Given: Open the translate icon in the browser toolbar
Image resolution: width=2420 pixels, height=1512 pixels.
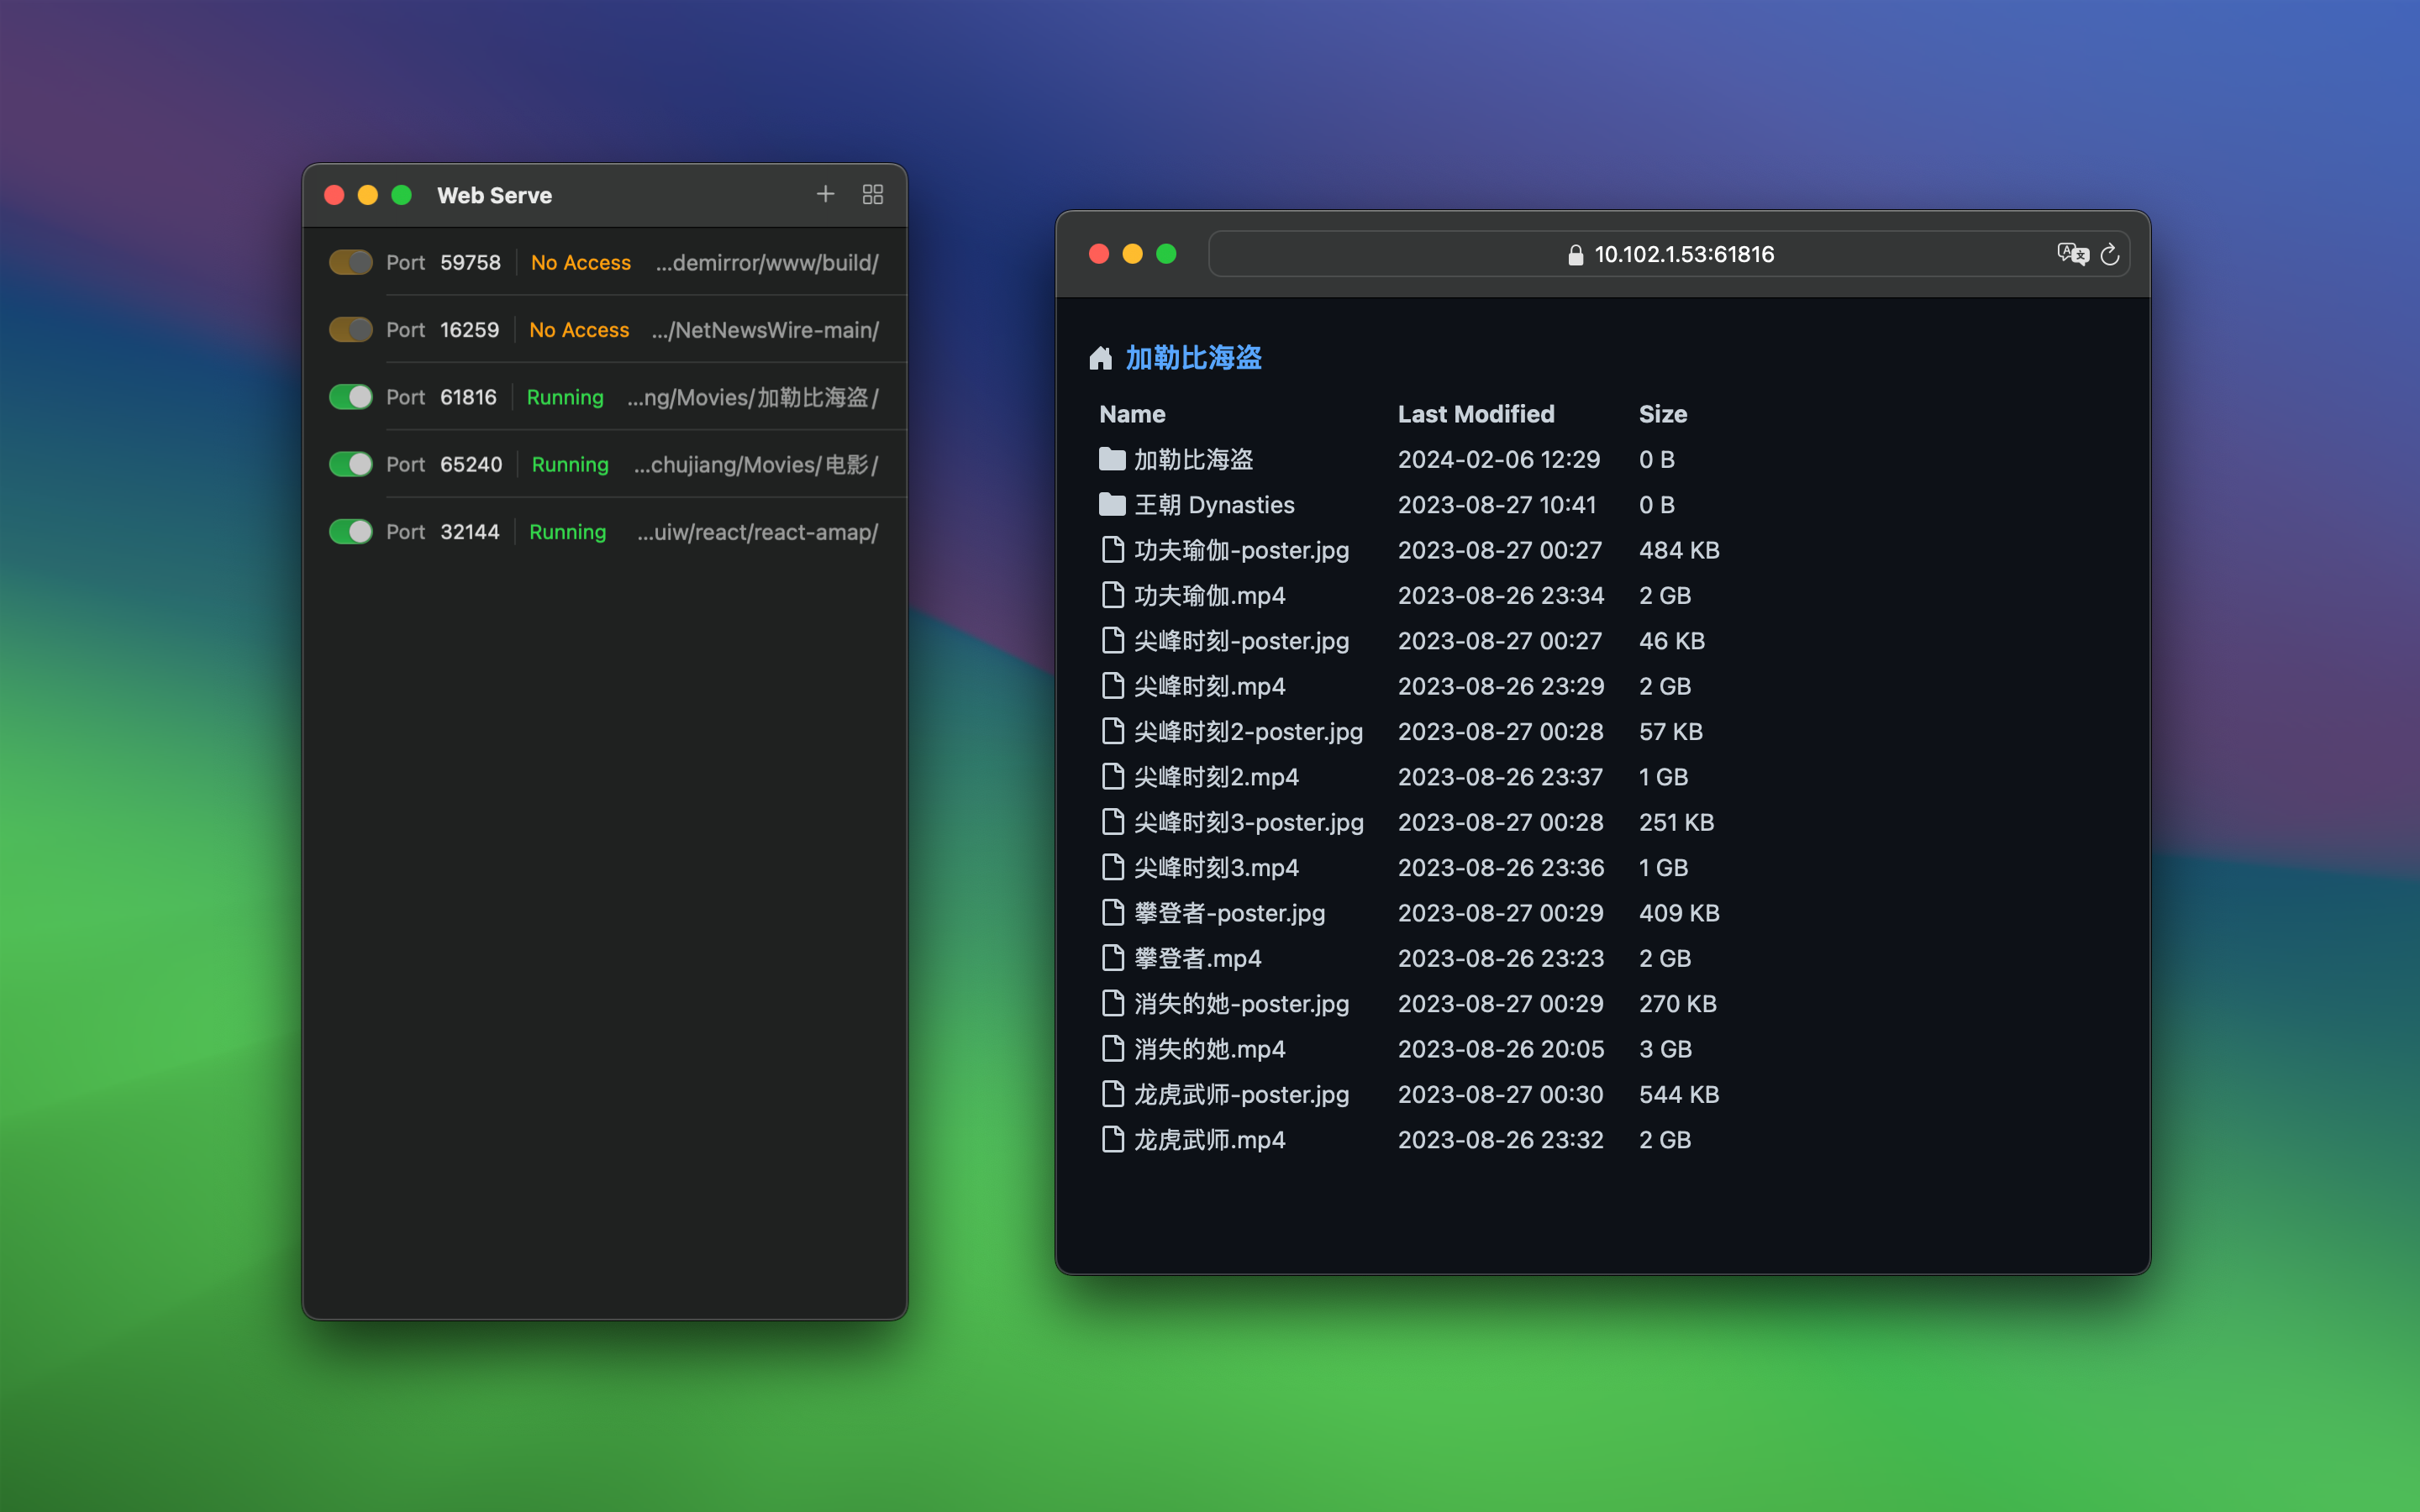Looking at the screenshot, I should pyautogui.click(x=2072, y=253).
